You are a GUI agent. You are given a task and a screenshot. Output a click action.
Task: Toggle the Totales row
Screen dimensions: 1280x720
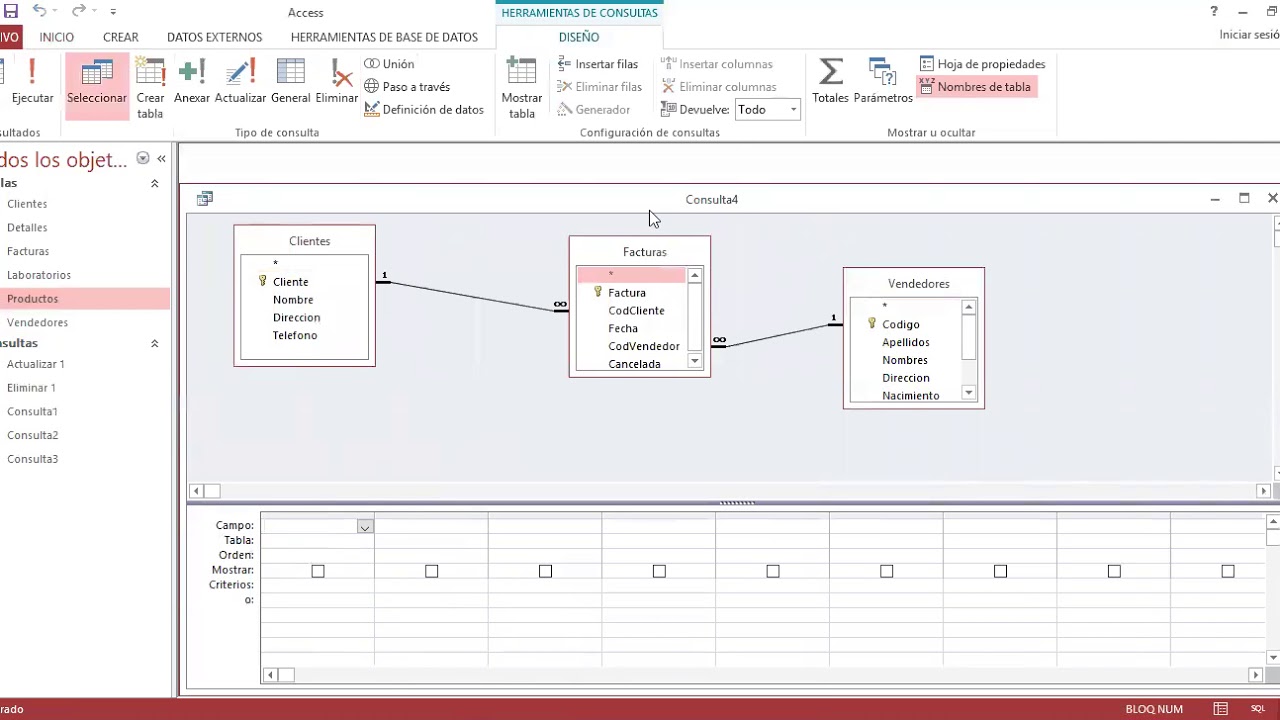830,82
